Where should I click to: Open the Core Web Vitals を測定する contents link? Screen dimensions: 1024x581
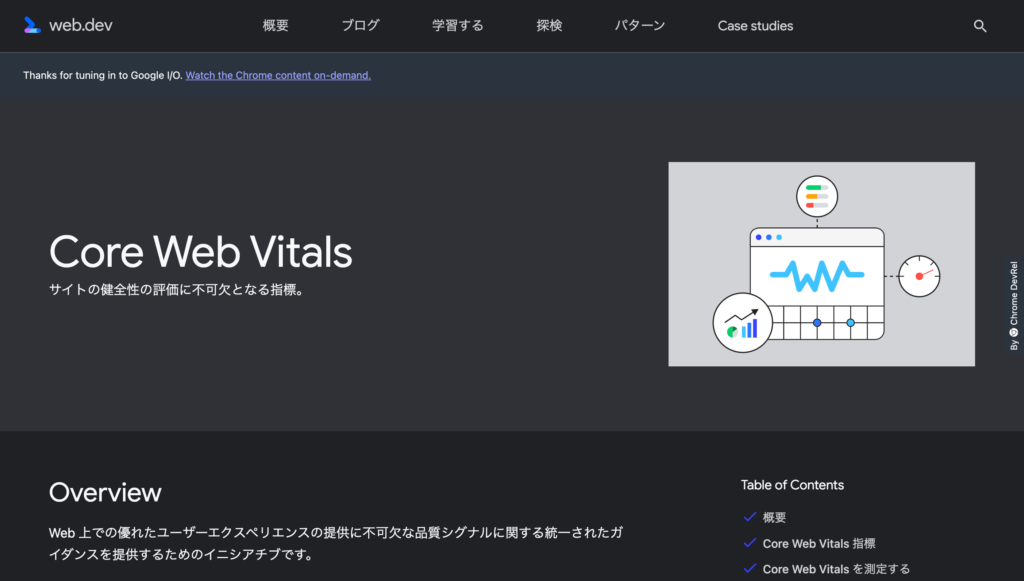tap(836, 569)
